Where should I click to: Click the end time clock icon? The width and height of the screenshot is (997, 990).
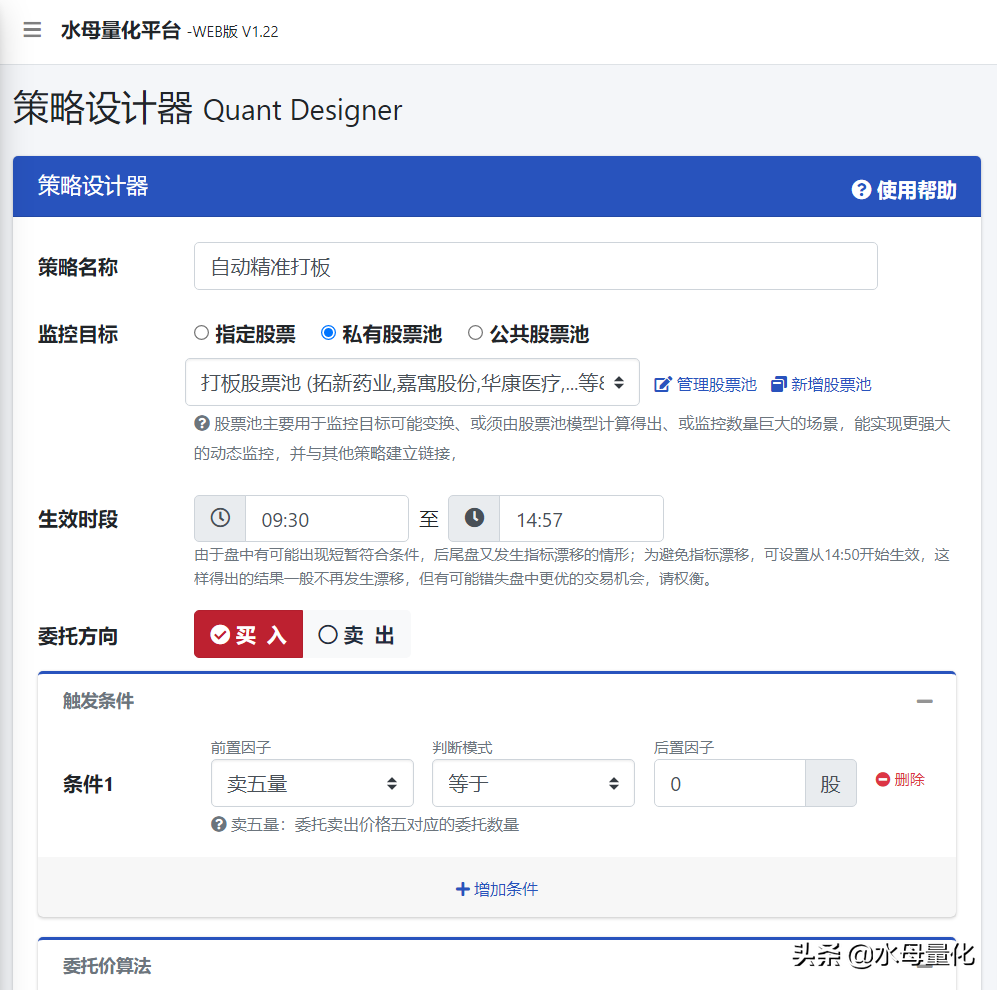pos(474,518)
